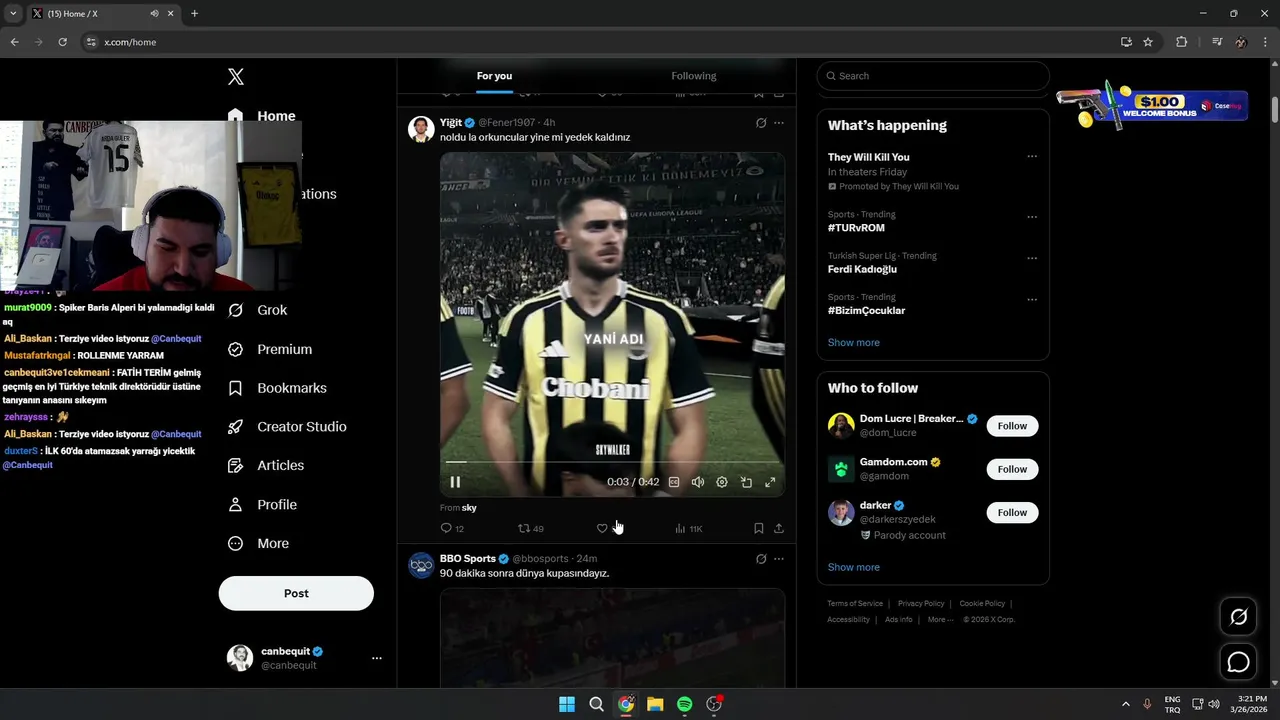Open options for #TURvROM trend

coord(1032,217)
